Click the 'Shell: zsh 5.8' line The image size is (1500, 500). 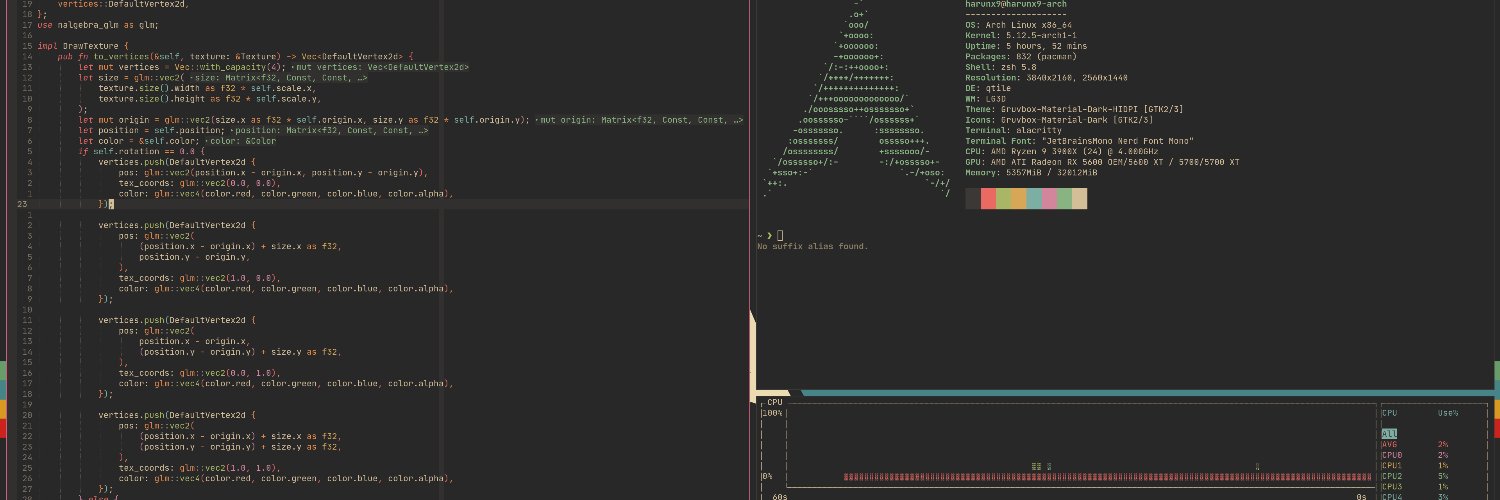pos(1000,67)
